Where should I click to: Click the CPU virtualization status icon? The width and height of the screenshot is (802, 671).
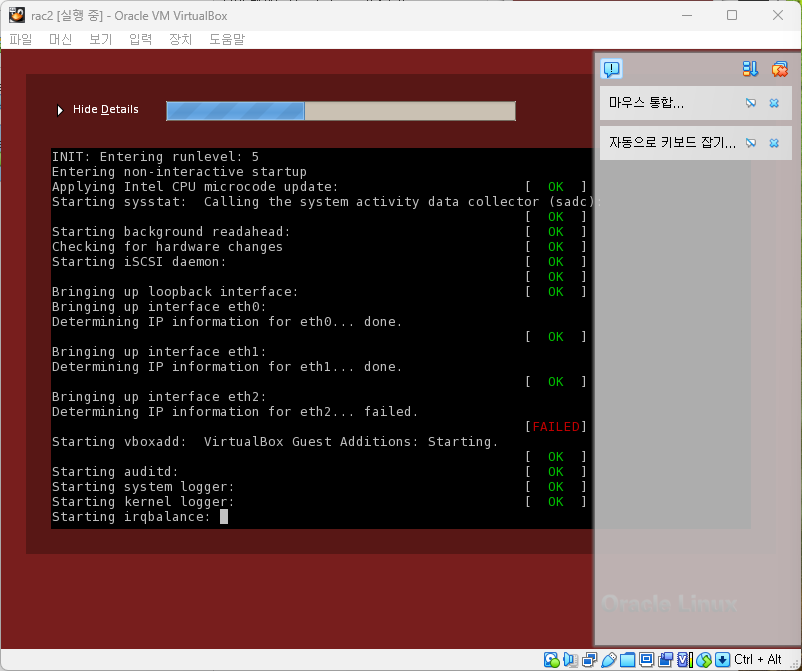685,660
